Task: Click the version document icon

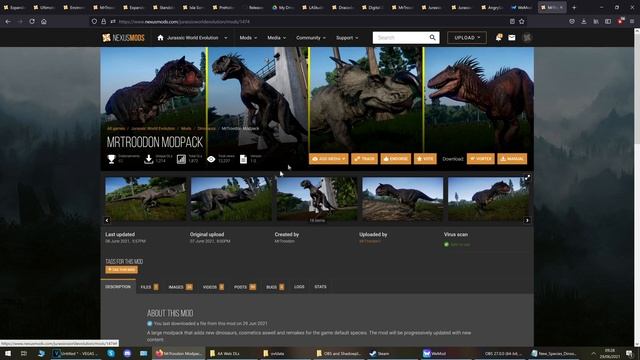Action: coord(243,159)
